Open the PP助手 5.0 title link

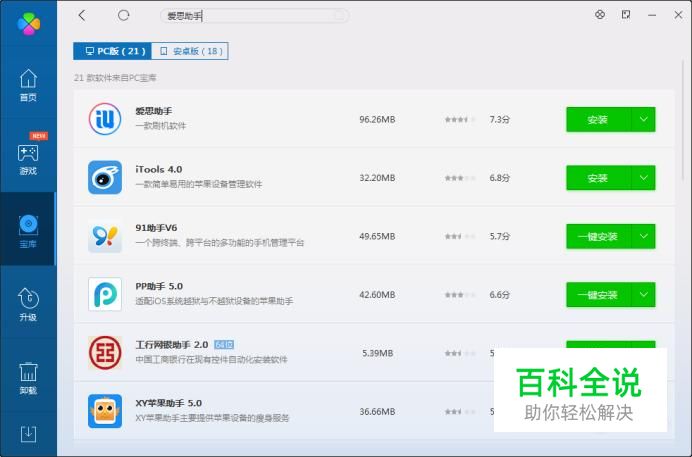[x=159, y=286]
